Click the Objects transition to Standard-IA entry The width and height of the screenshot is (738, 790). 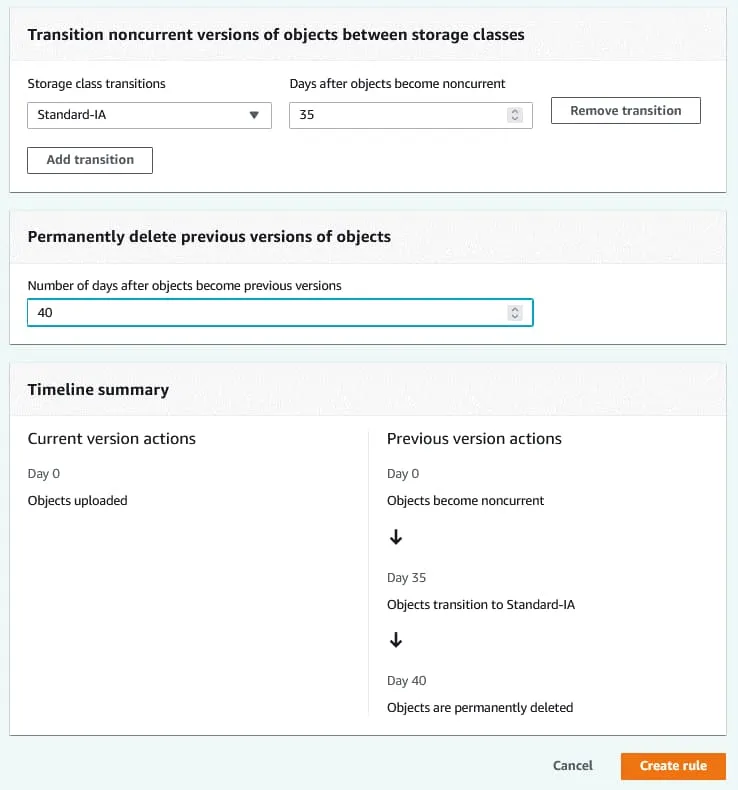(481, 604)
